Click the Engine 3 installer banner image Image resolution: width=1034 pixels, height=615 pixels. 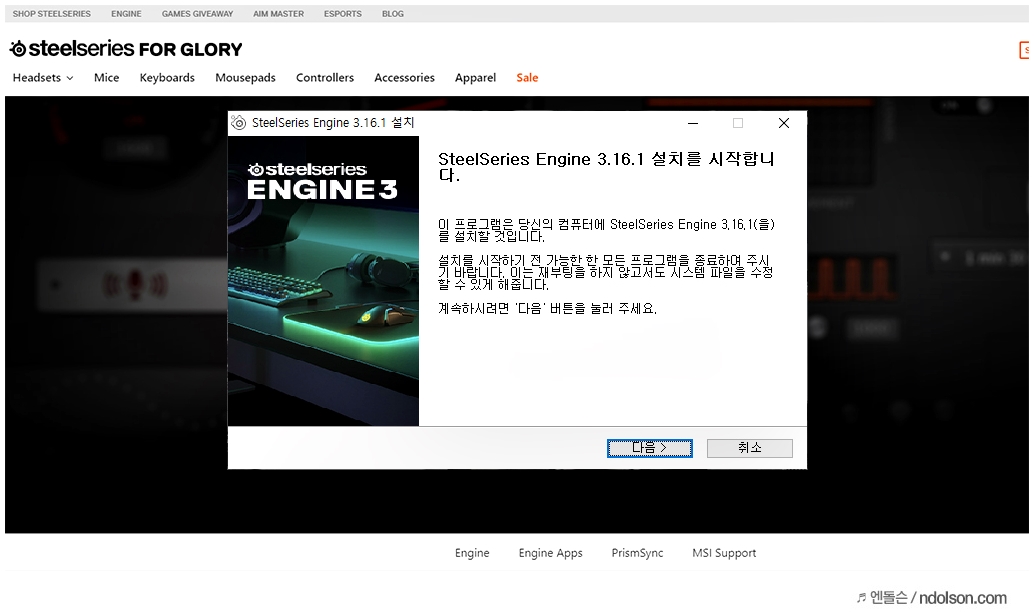click(x=323, y=281)
